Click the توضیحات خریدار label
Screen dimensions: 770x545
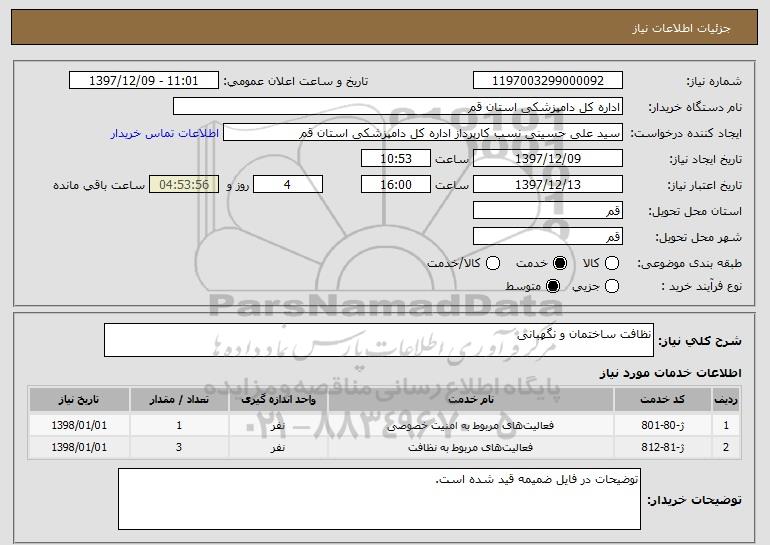click(x=694, y=500)
